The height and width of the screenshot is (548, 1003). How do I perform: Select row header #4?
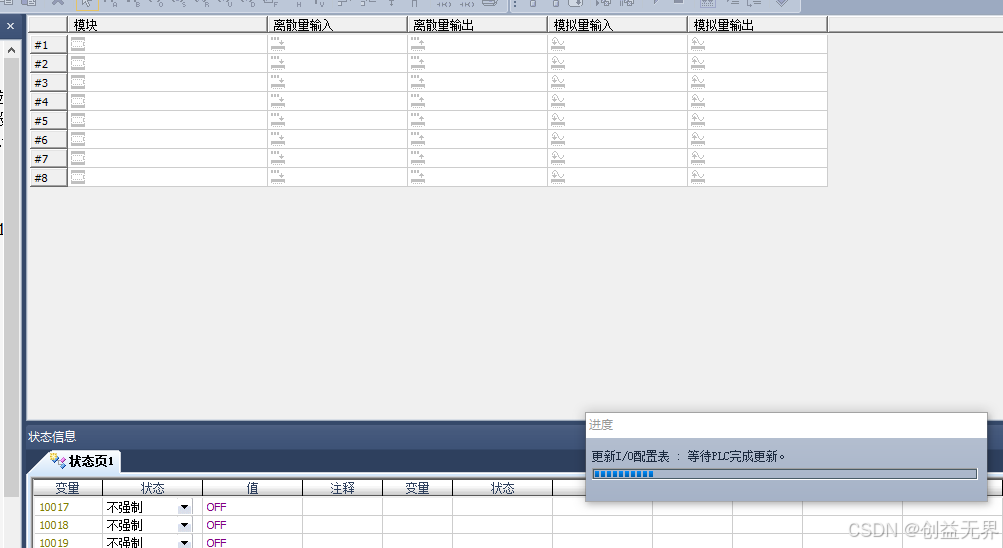(48, 102)
